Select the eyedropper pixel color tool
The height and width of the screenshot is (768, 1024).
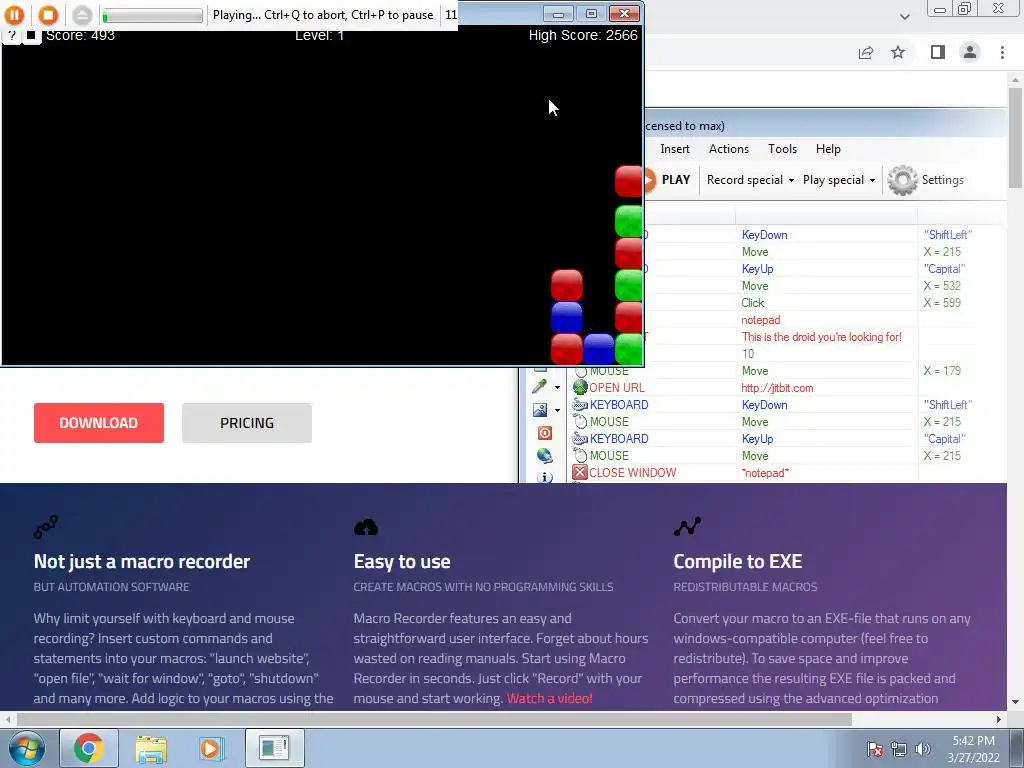coord(539,387)
